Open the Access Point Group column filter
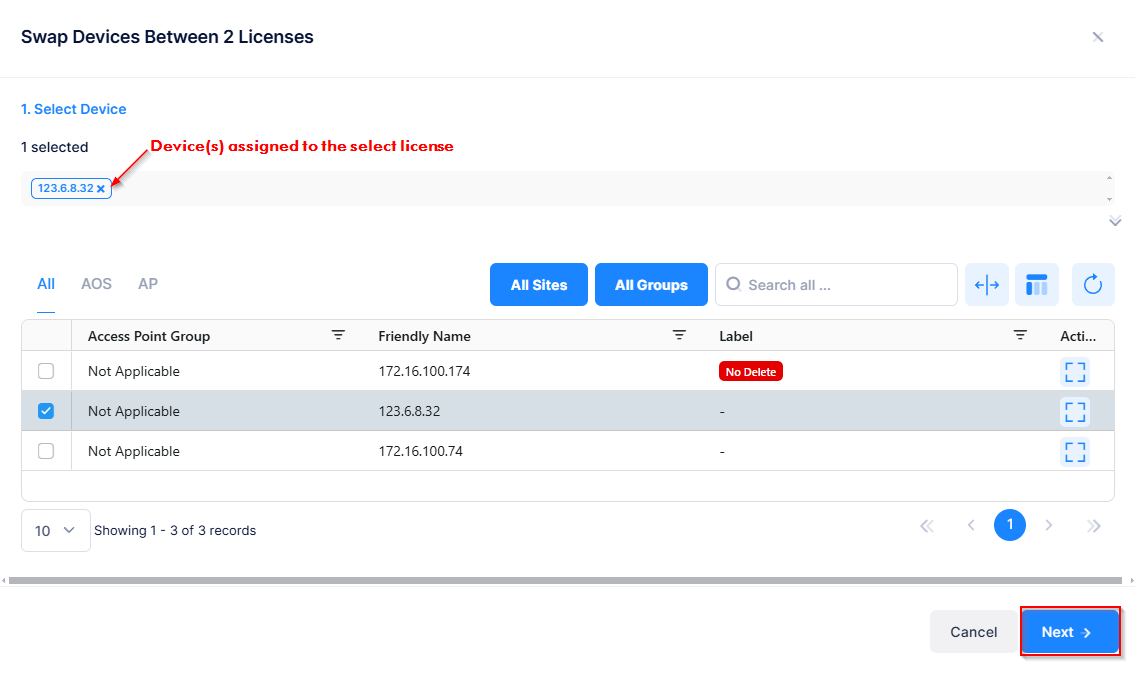 click(338, 335)
